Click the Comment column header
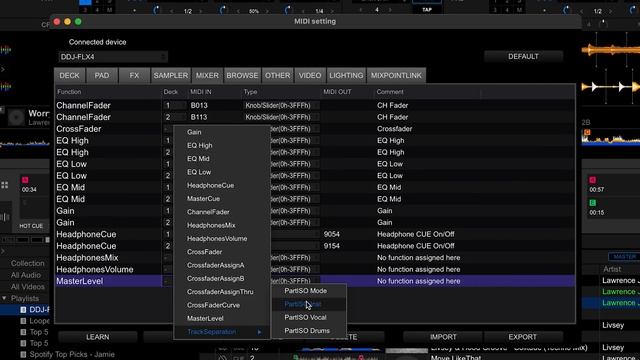This screenshot has height=360, width=640. tap(390, 92)
